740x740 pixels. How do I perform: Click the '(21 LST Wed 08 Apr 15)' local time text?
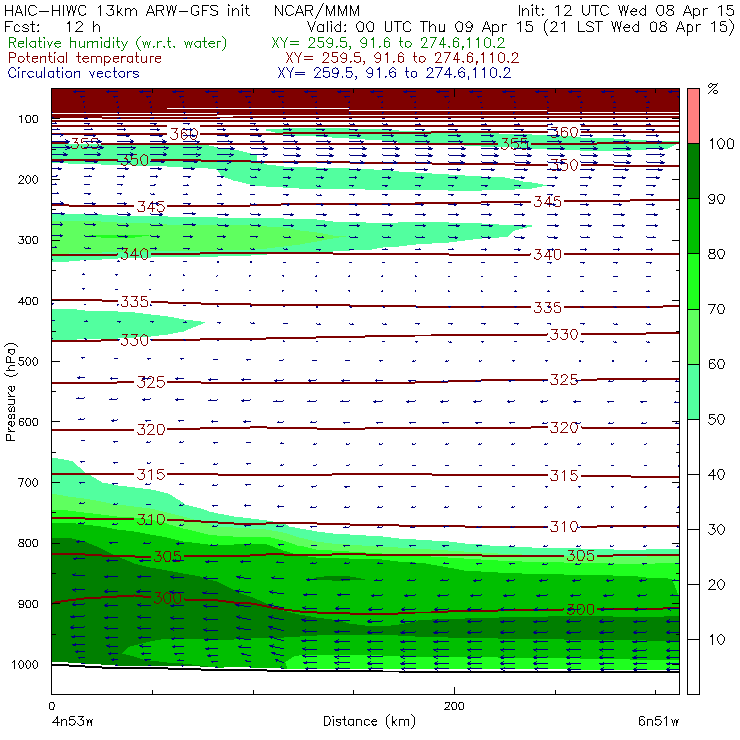coord(639,27)
